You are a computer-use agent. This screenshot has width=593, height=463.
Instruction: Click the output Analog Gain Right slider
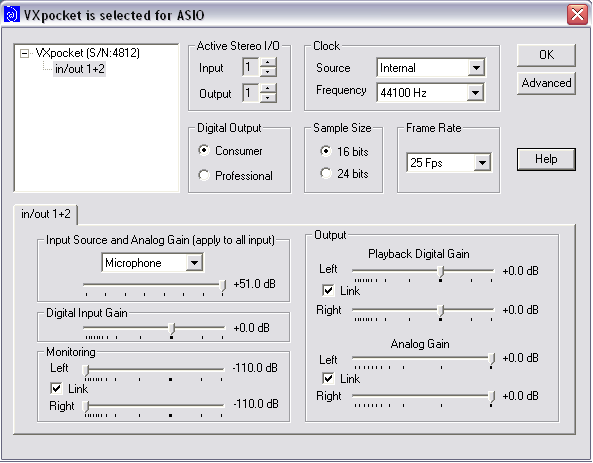point(423,396)
